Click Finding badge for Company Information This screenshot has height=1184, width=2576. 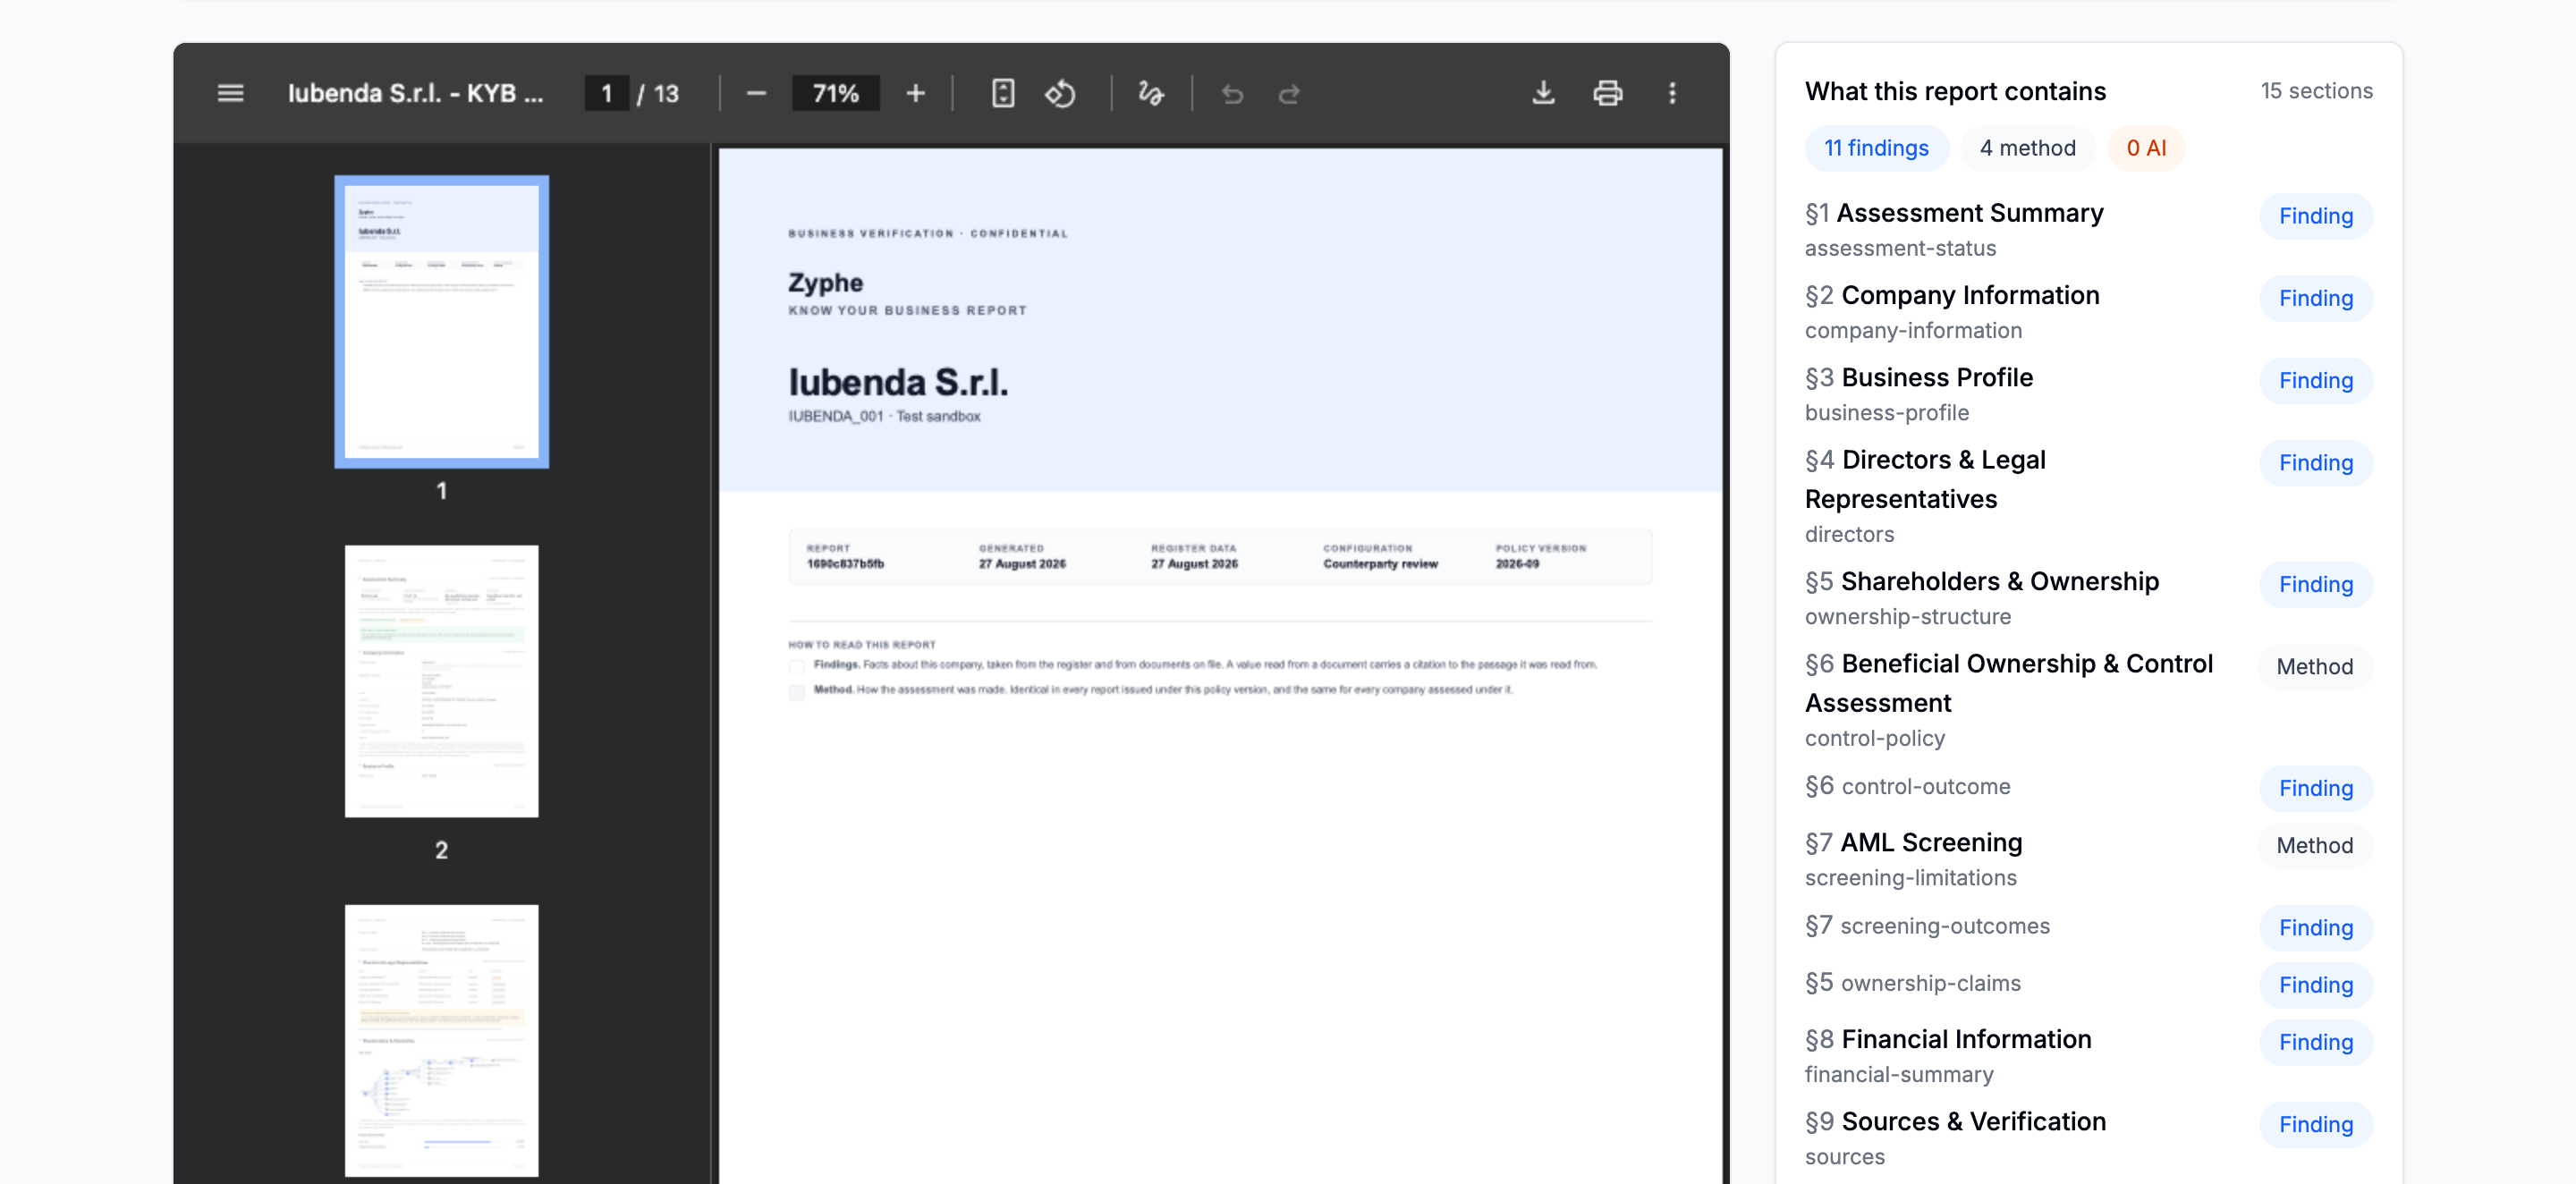pyautogui.click(x=2315, y=298)
